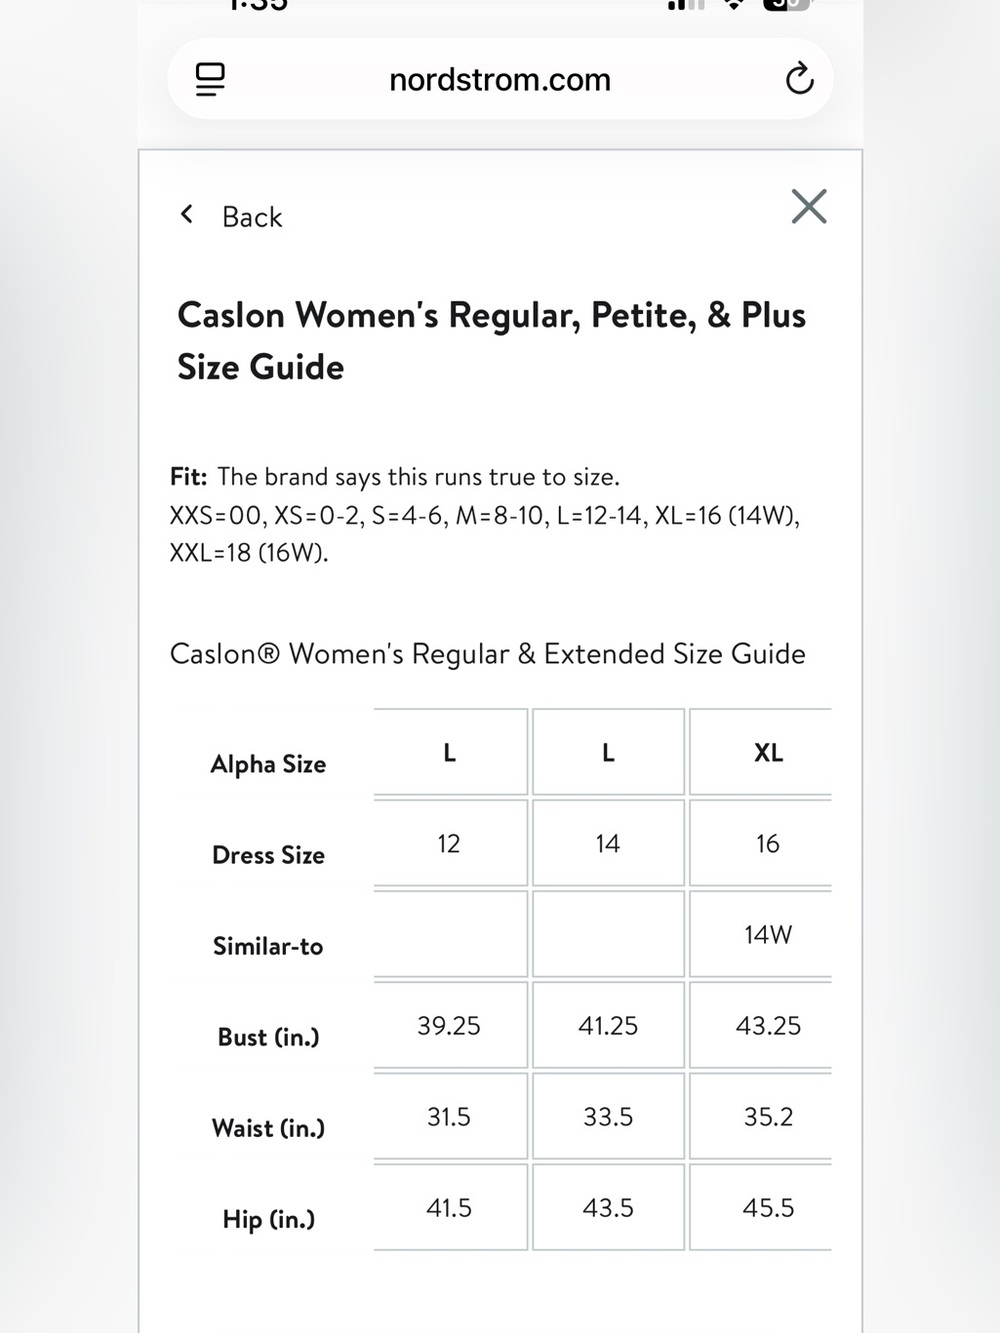The width and height of the screenshot is (1000, 1333).
Task: Go back using the left chevron
Action: (186, 214)
